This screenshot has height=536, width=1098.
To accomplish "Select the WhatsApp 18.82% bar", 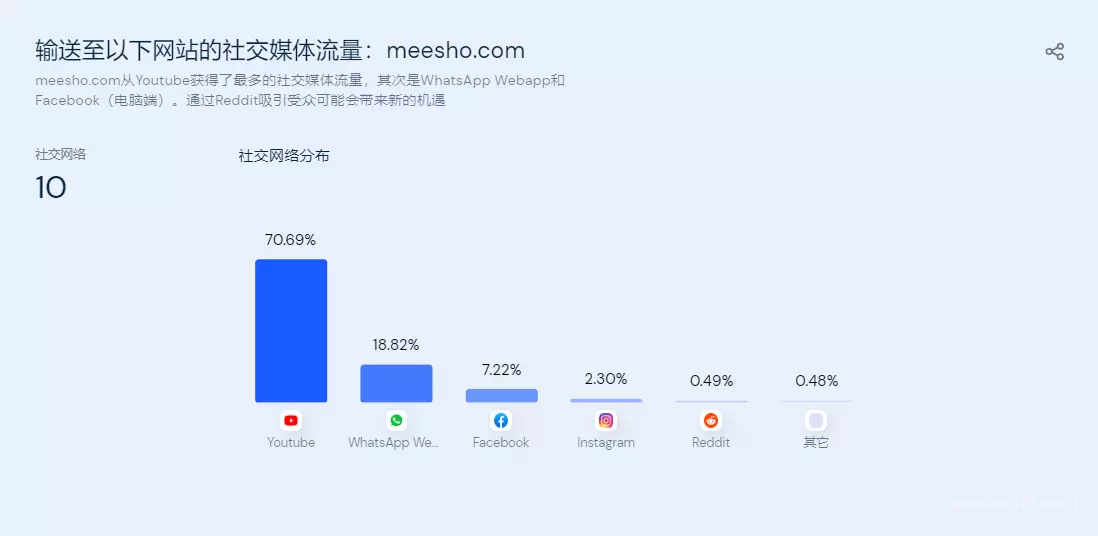I will pyautogui.click(x=396, y=383).
